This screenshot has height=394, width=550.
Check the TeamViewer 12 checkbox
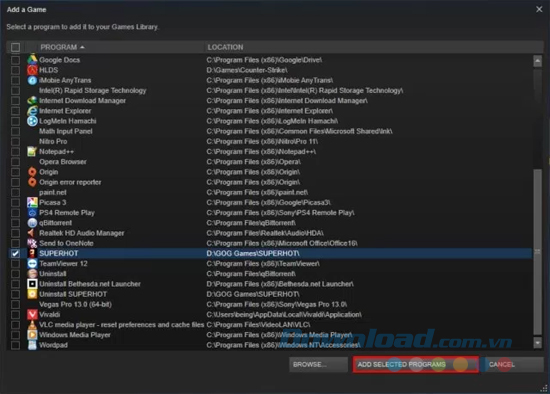coord(15,263)
